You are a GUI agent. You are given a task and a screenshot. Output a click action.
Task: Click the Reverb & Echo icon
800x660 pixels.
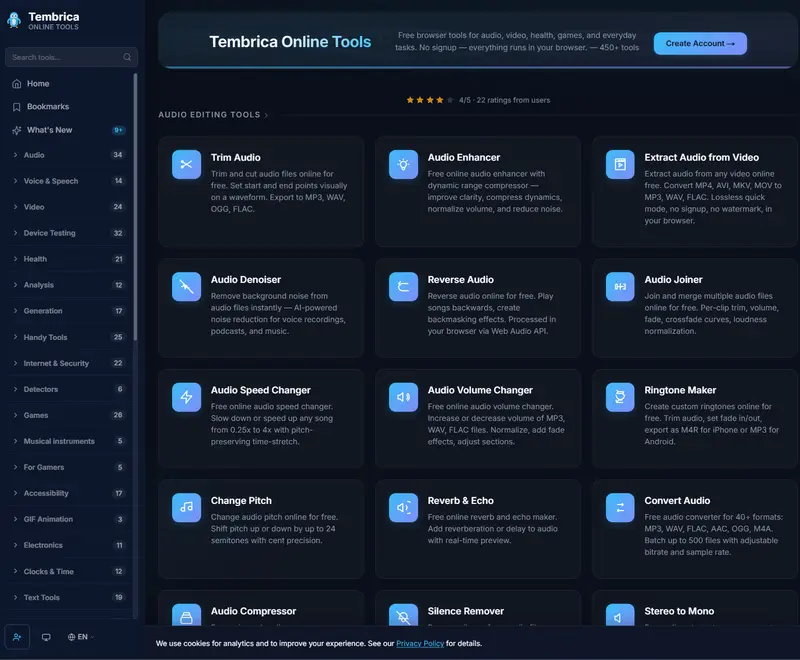tap(403, 507)
